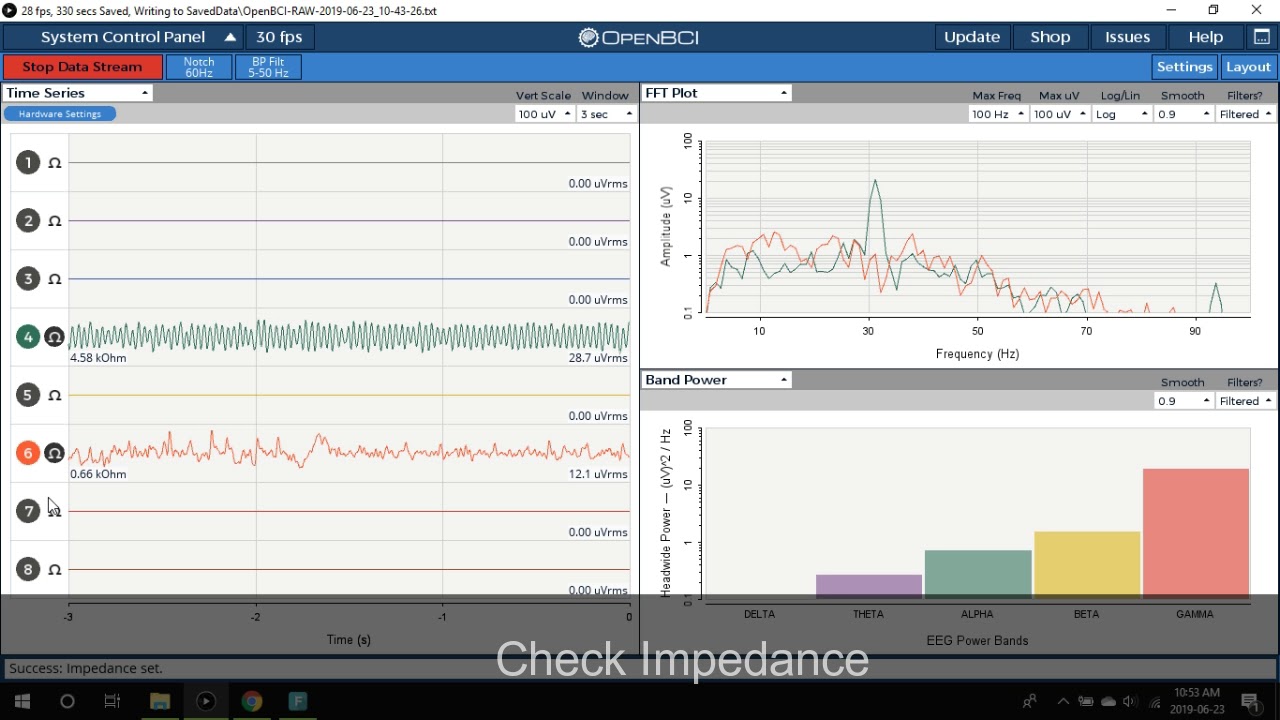The width and height of the screenshot is (1280, 720).
Task: Open FFT Plot widget selector dropdown
Action: [x=716, y=93]
